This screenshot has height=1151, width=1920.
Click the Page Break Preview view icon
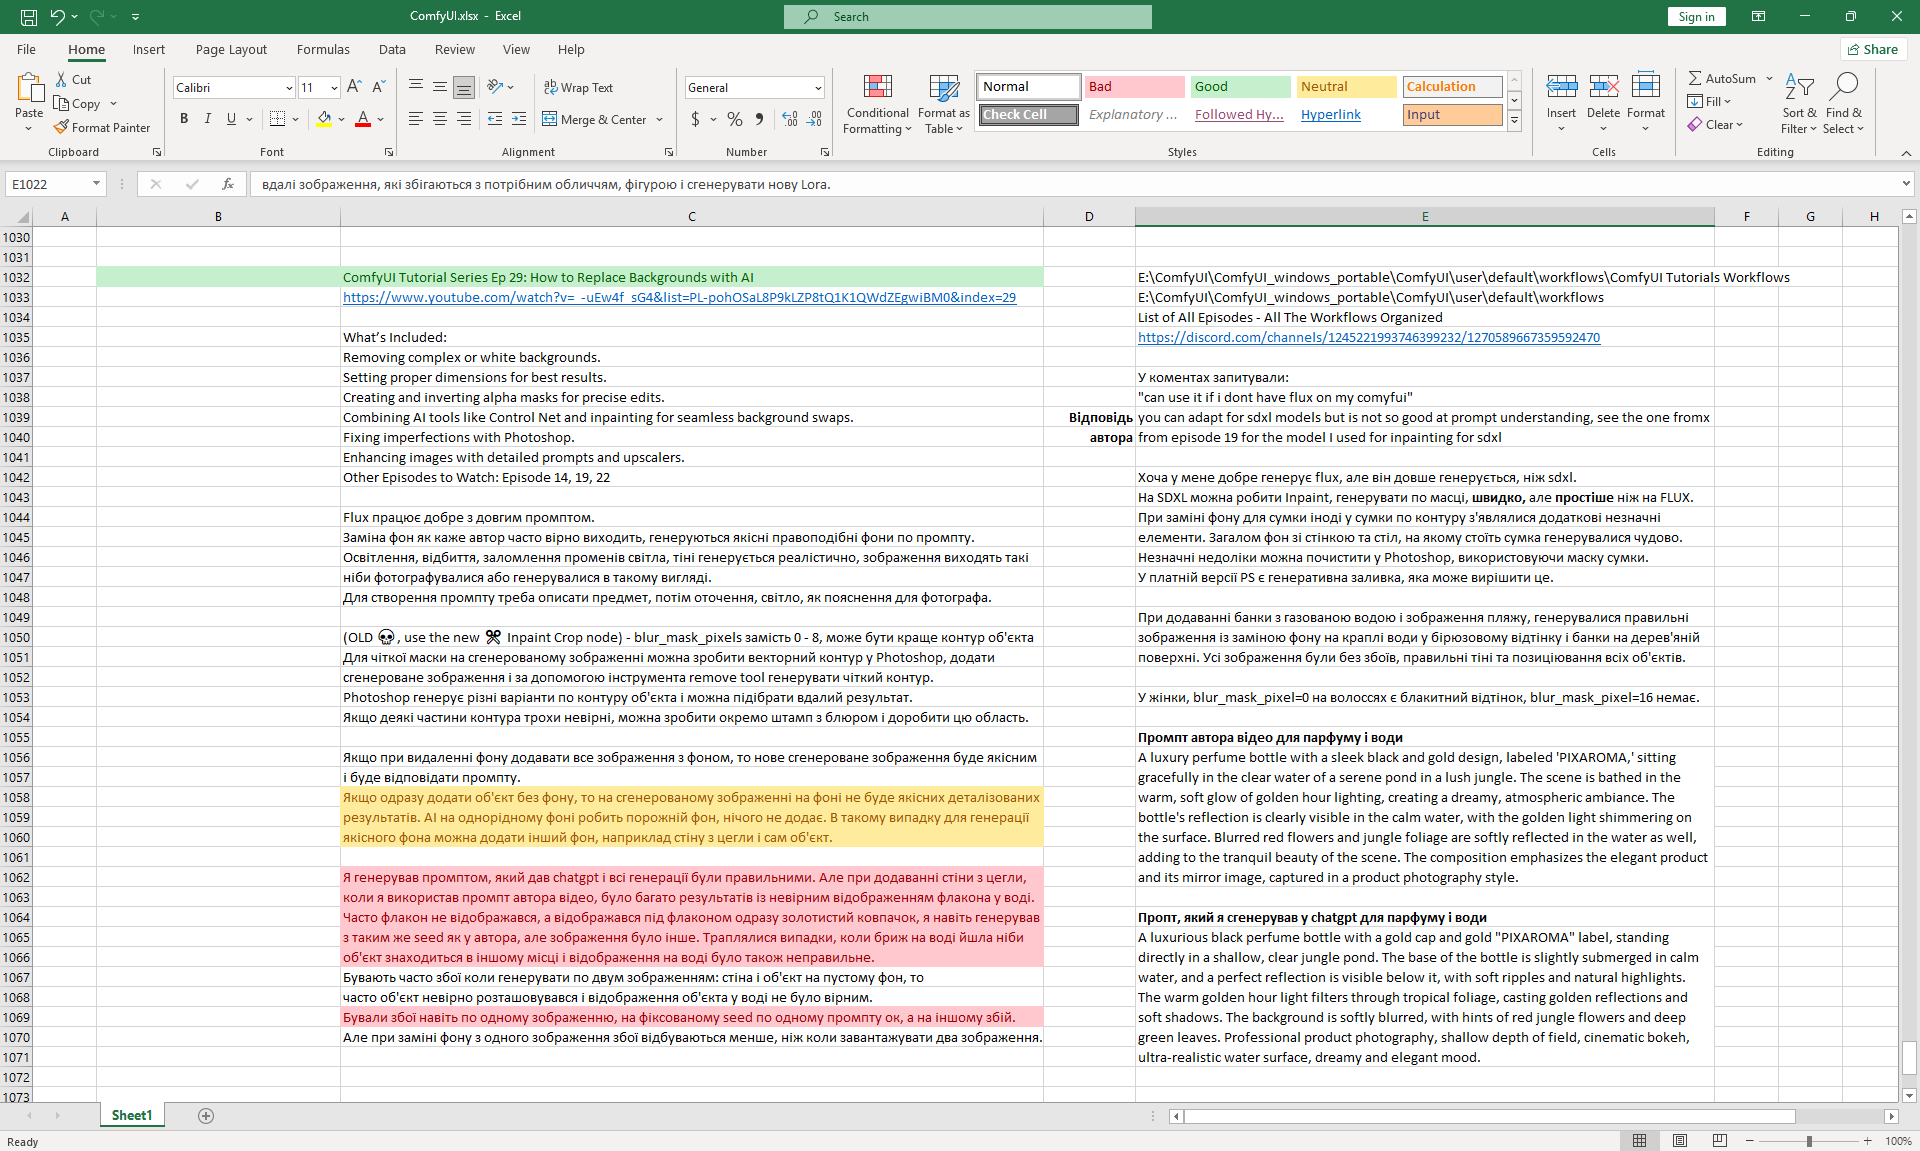click(x=1719, y=1141)
